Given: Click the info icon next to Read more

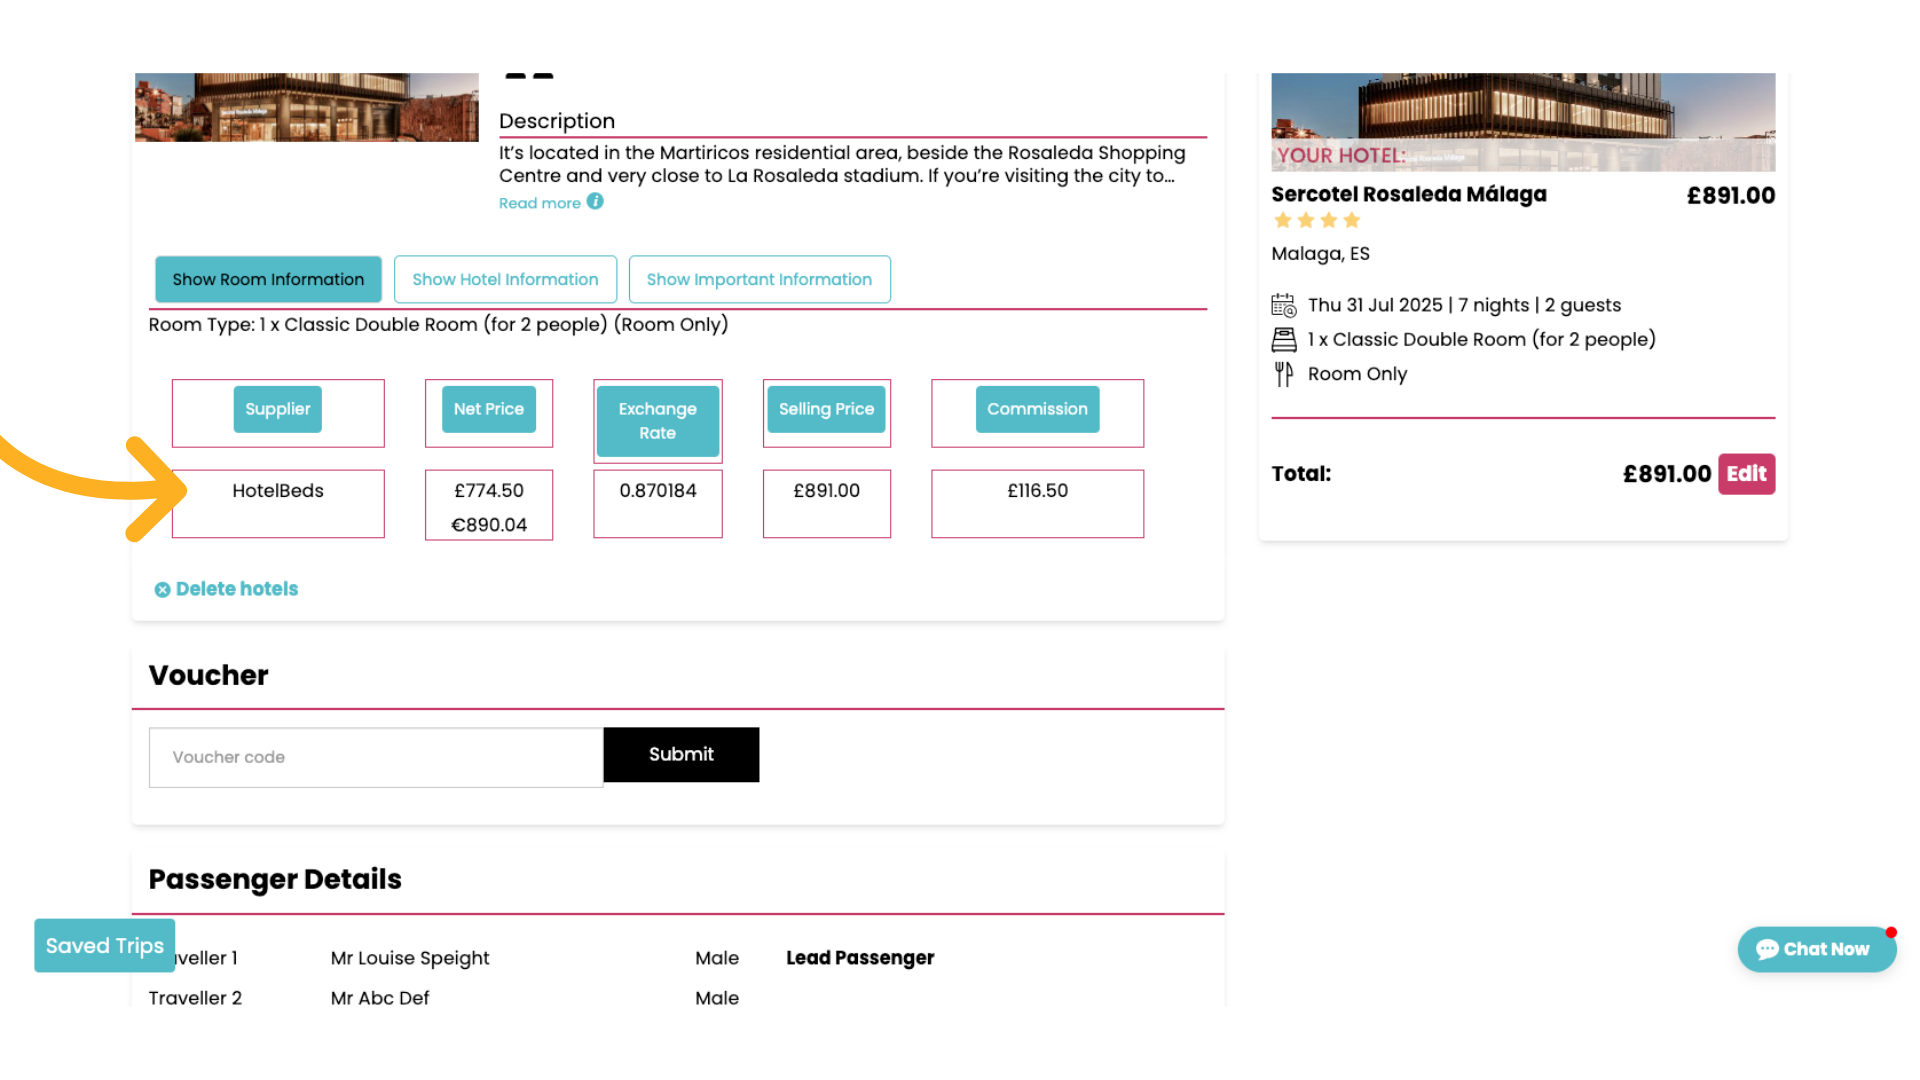Looking at the screenshot, I should [596, 202].
